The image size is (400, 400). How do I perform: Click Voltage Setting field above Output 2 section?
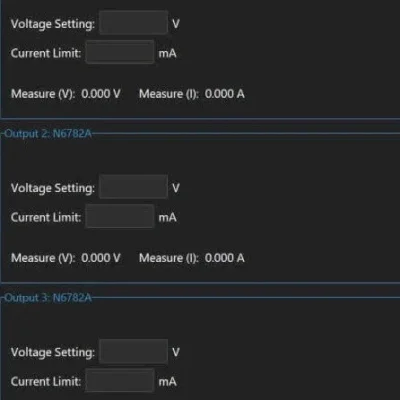point(133,23)
